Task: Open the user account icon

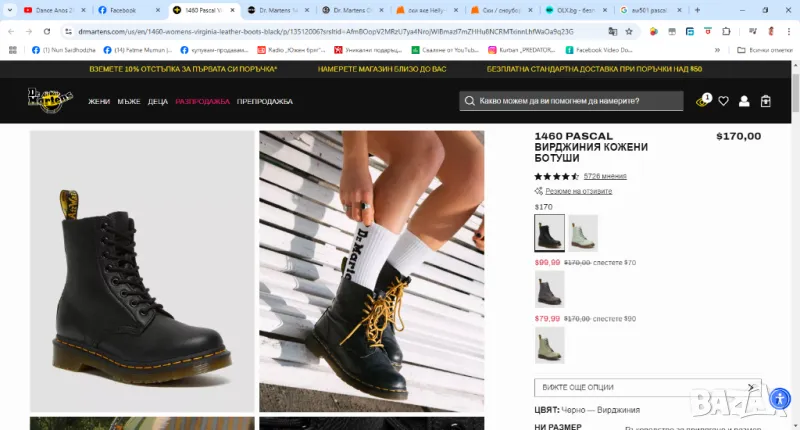Action: [x=744, y=101]
